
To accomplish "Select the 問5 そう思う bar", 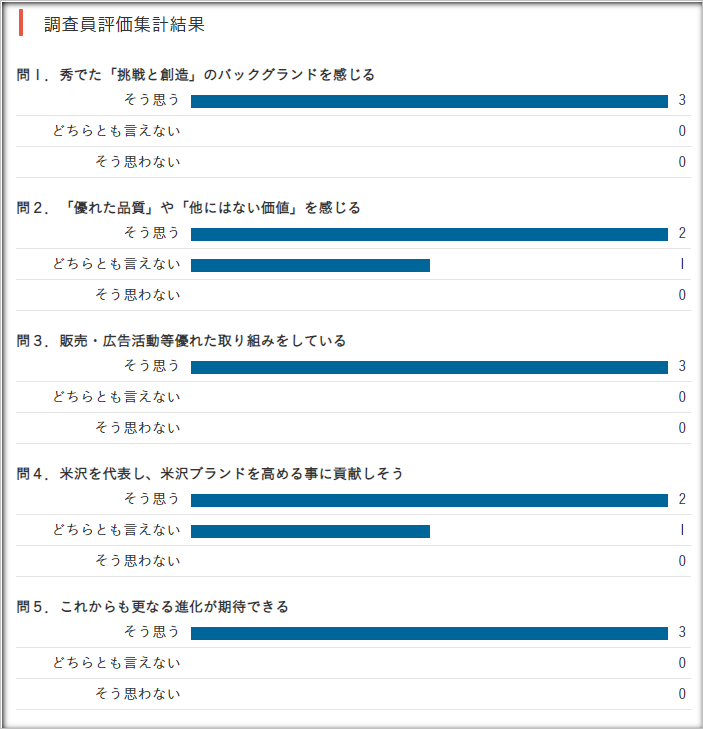I will point(429,633).
